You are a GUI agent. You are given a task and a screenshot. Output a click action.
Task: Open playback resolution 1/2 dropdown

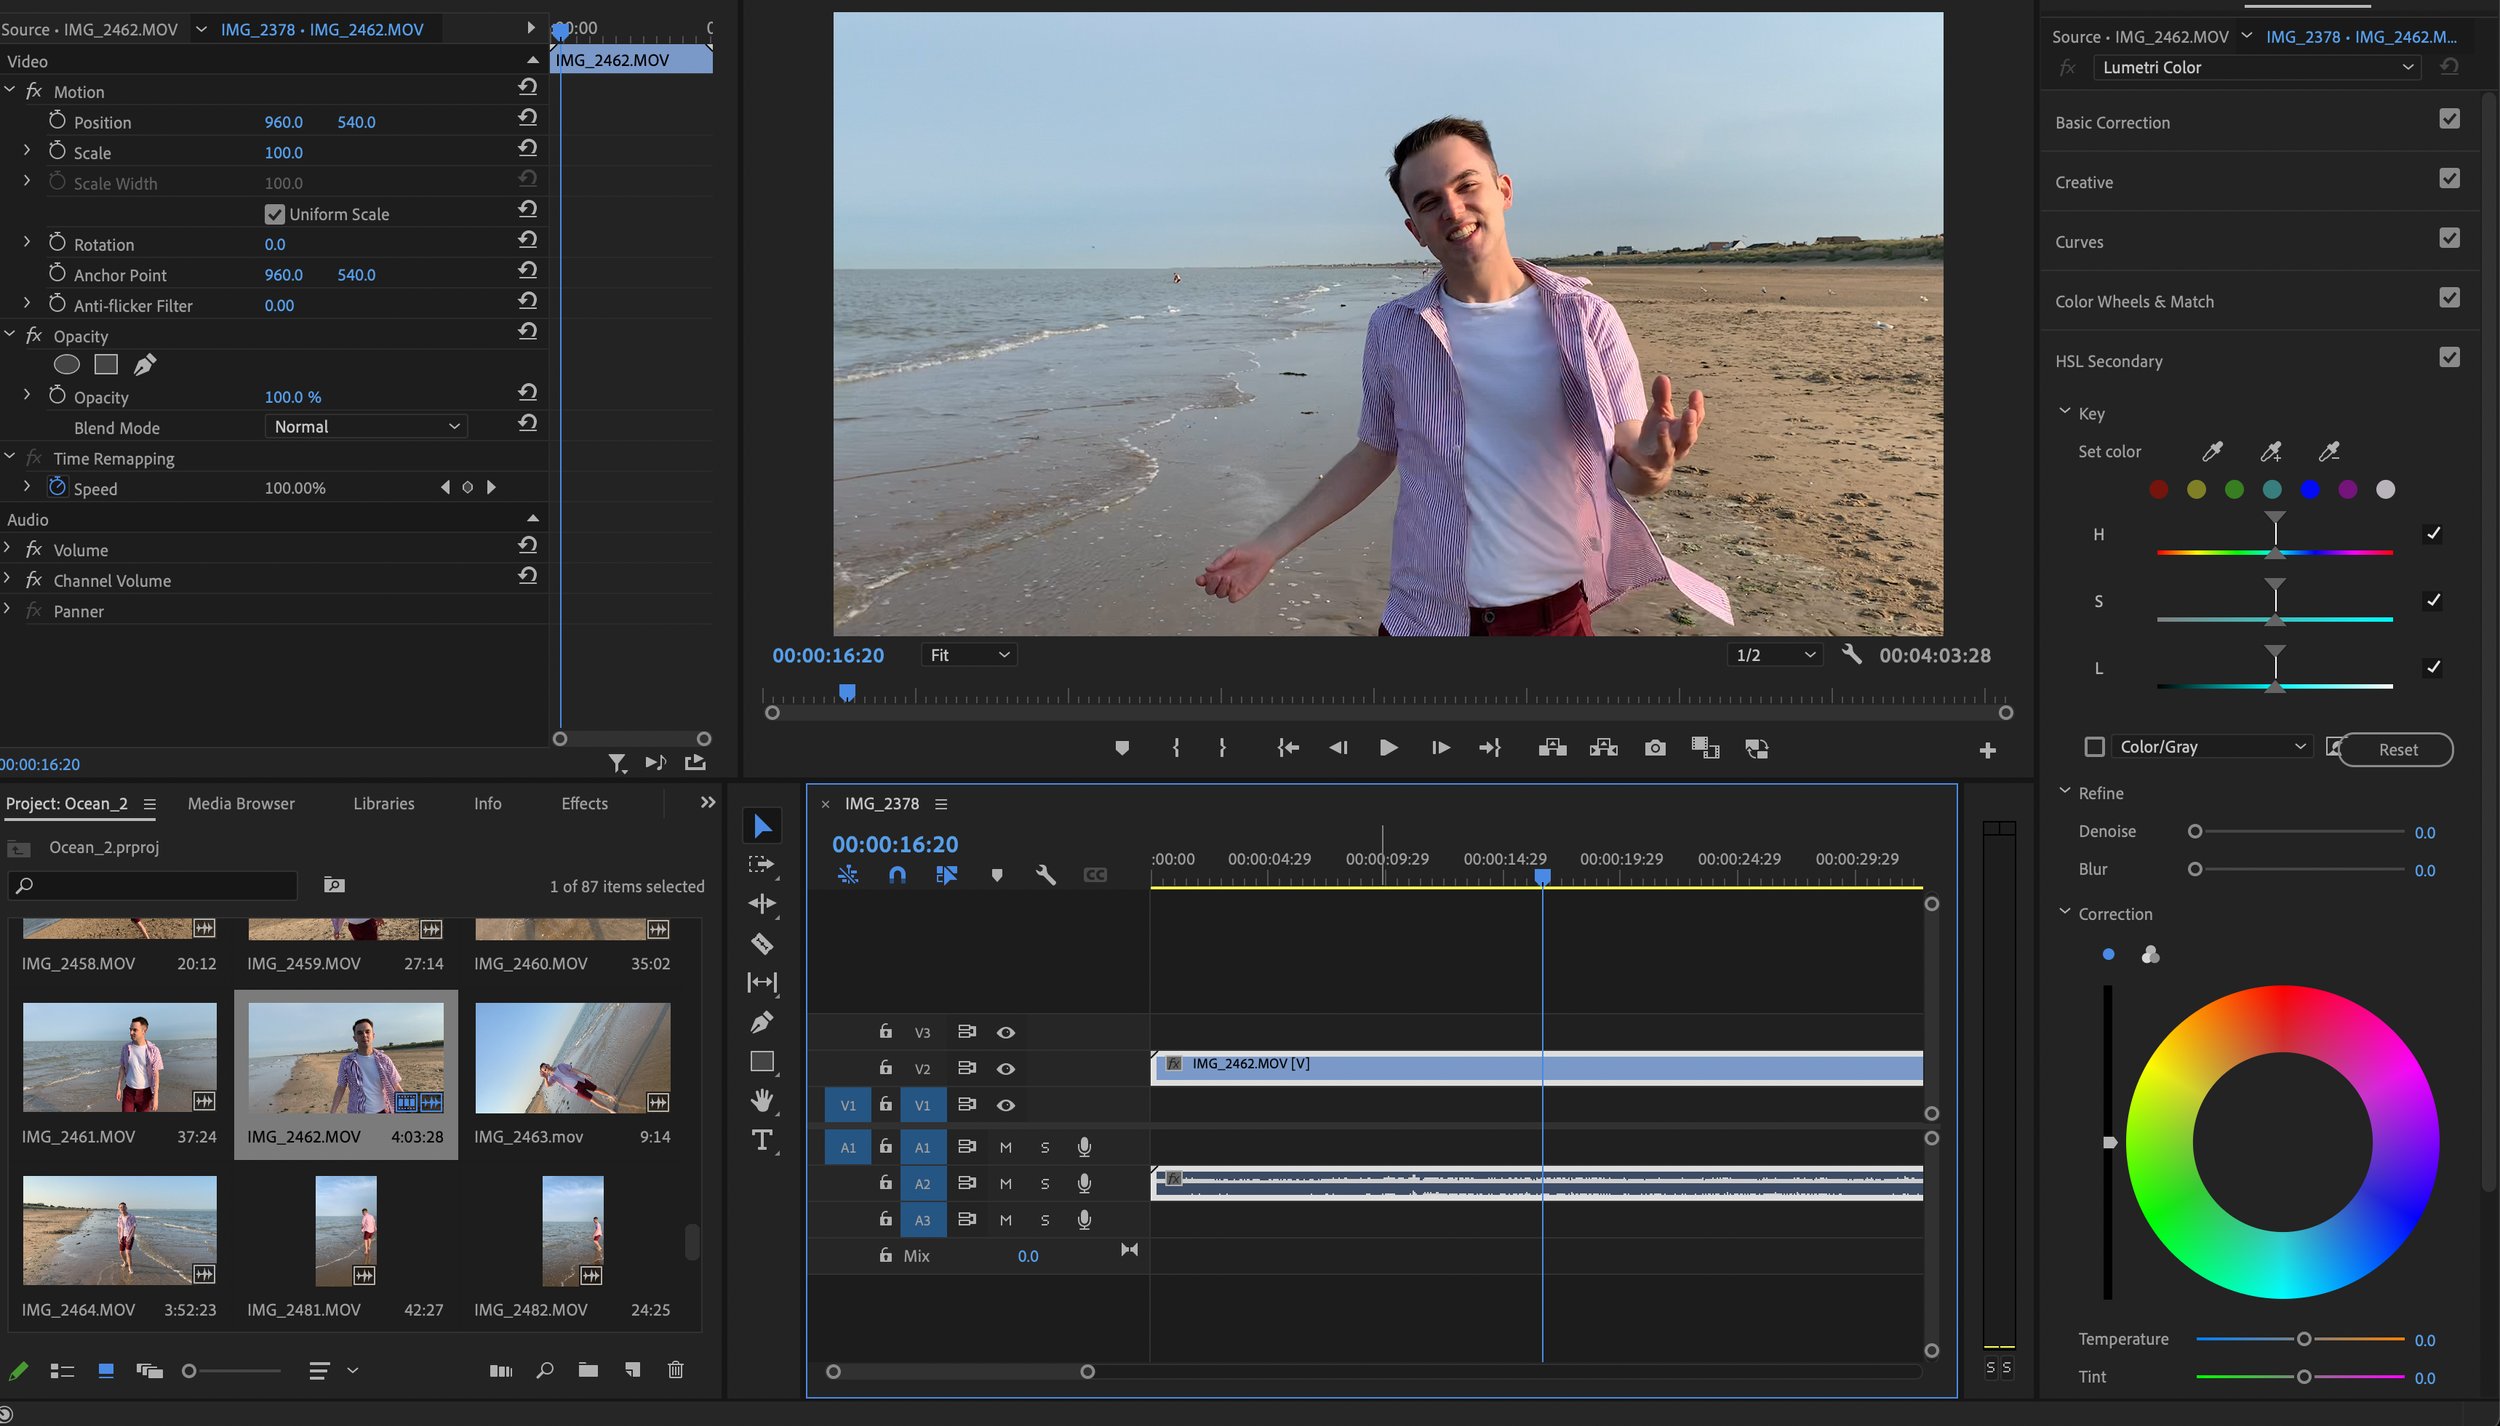coord(1774,655)
